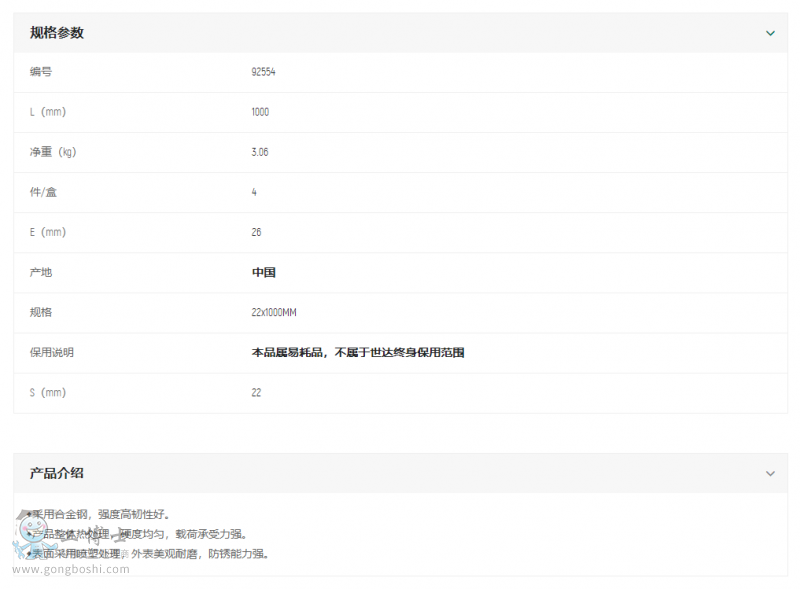Select the net weight value 3.06
Screen dimensions: 800x589
tap(260, 152)
